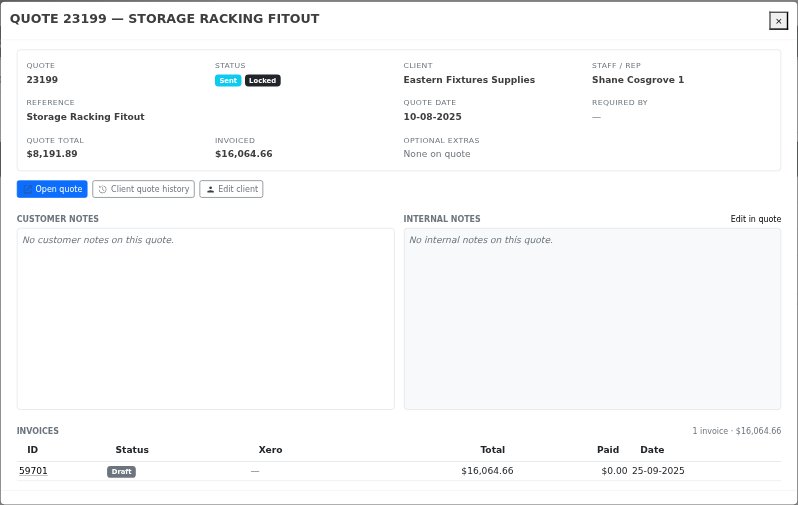Click the Date column header
The image size is (798, 505).
point(652,450)
